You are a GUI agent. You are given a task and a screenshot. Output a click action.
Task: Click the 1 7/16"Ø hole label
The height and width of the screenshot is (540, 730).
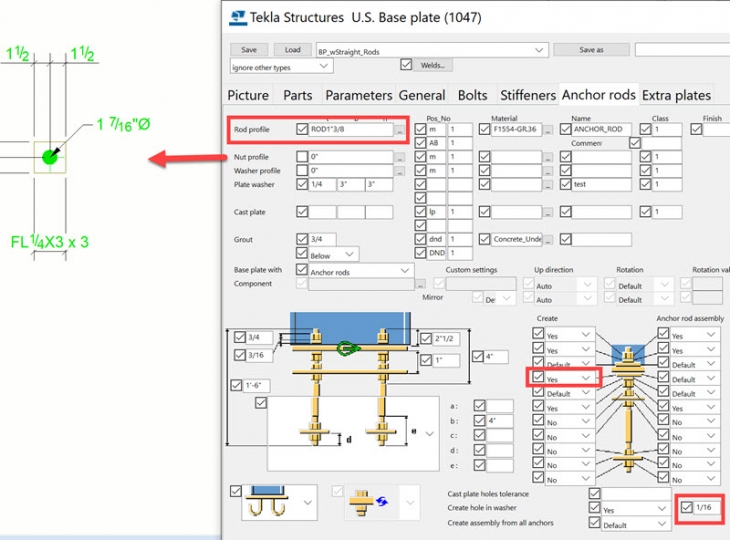(123, 124)
